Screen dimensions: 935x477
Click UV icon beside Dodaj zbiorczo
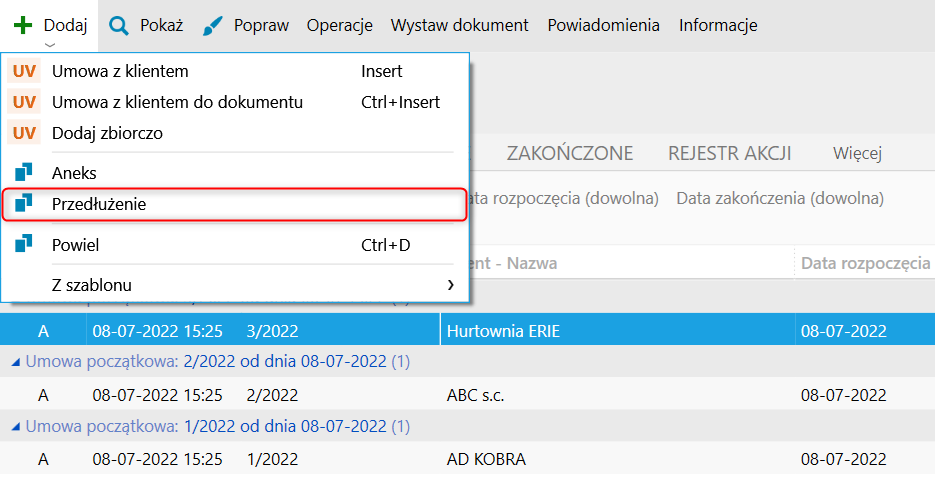click(24, 133)
